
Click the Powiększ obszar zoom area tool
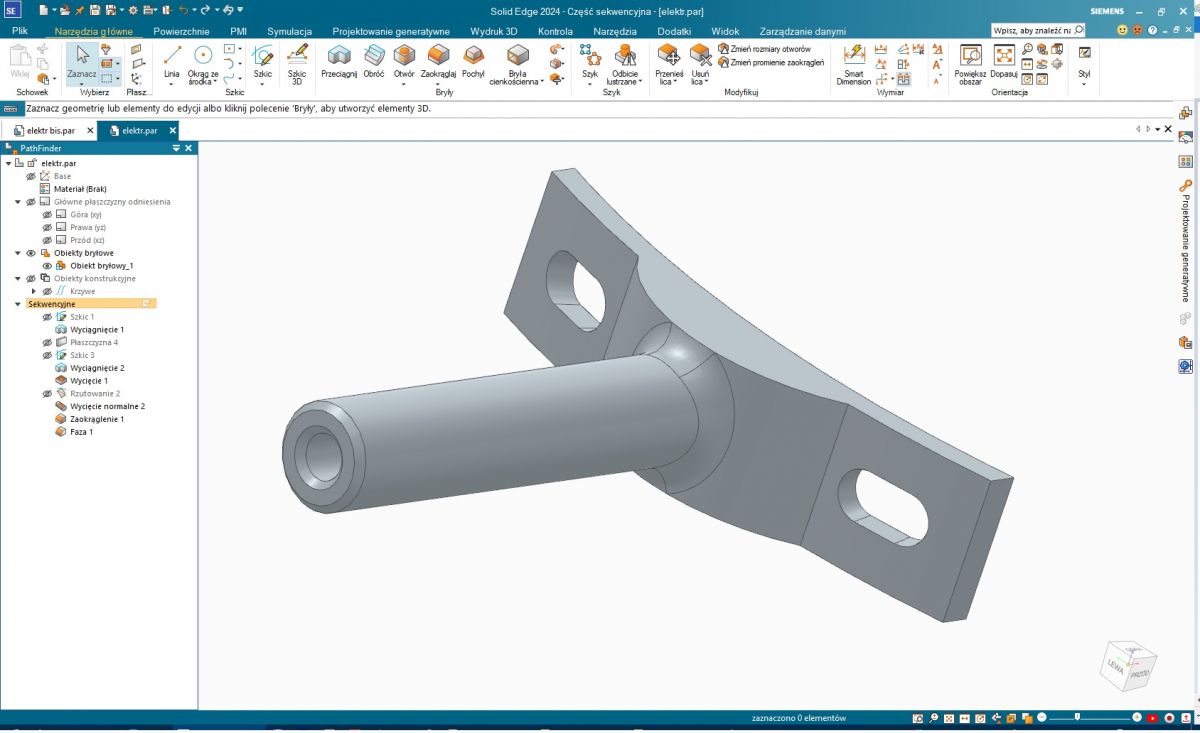pyautogui.click(x=970, y=62)
